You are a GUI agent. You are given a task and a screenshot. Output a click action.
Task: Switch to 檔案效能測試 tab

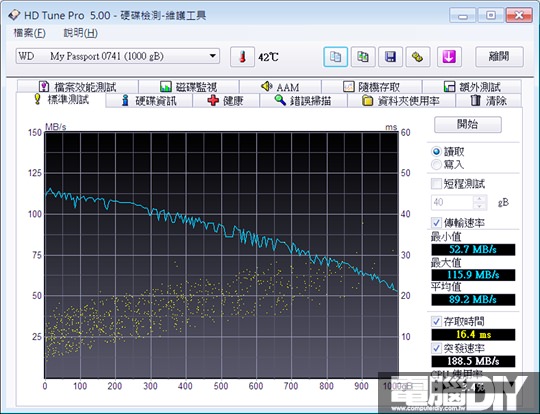(x=78, y=86)
